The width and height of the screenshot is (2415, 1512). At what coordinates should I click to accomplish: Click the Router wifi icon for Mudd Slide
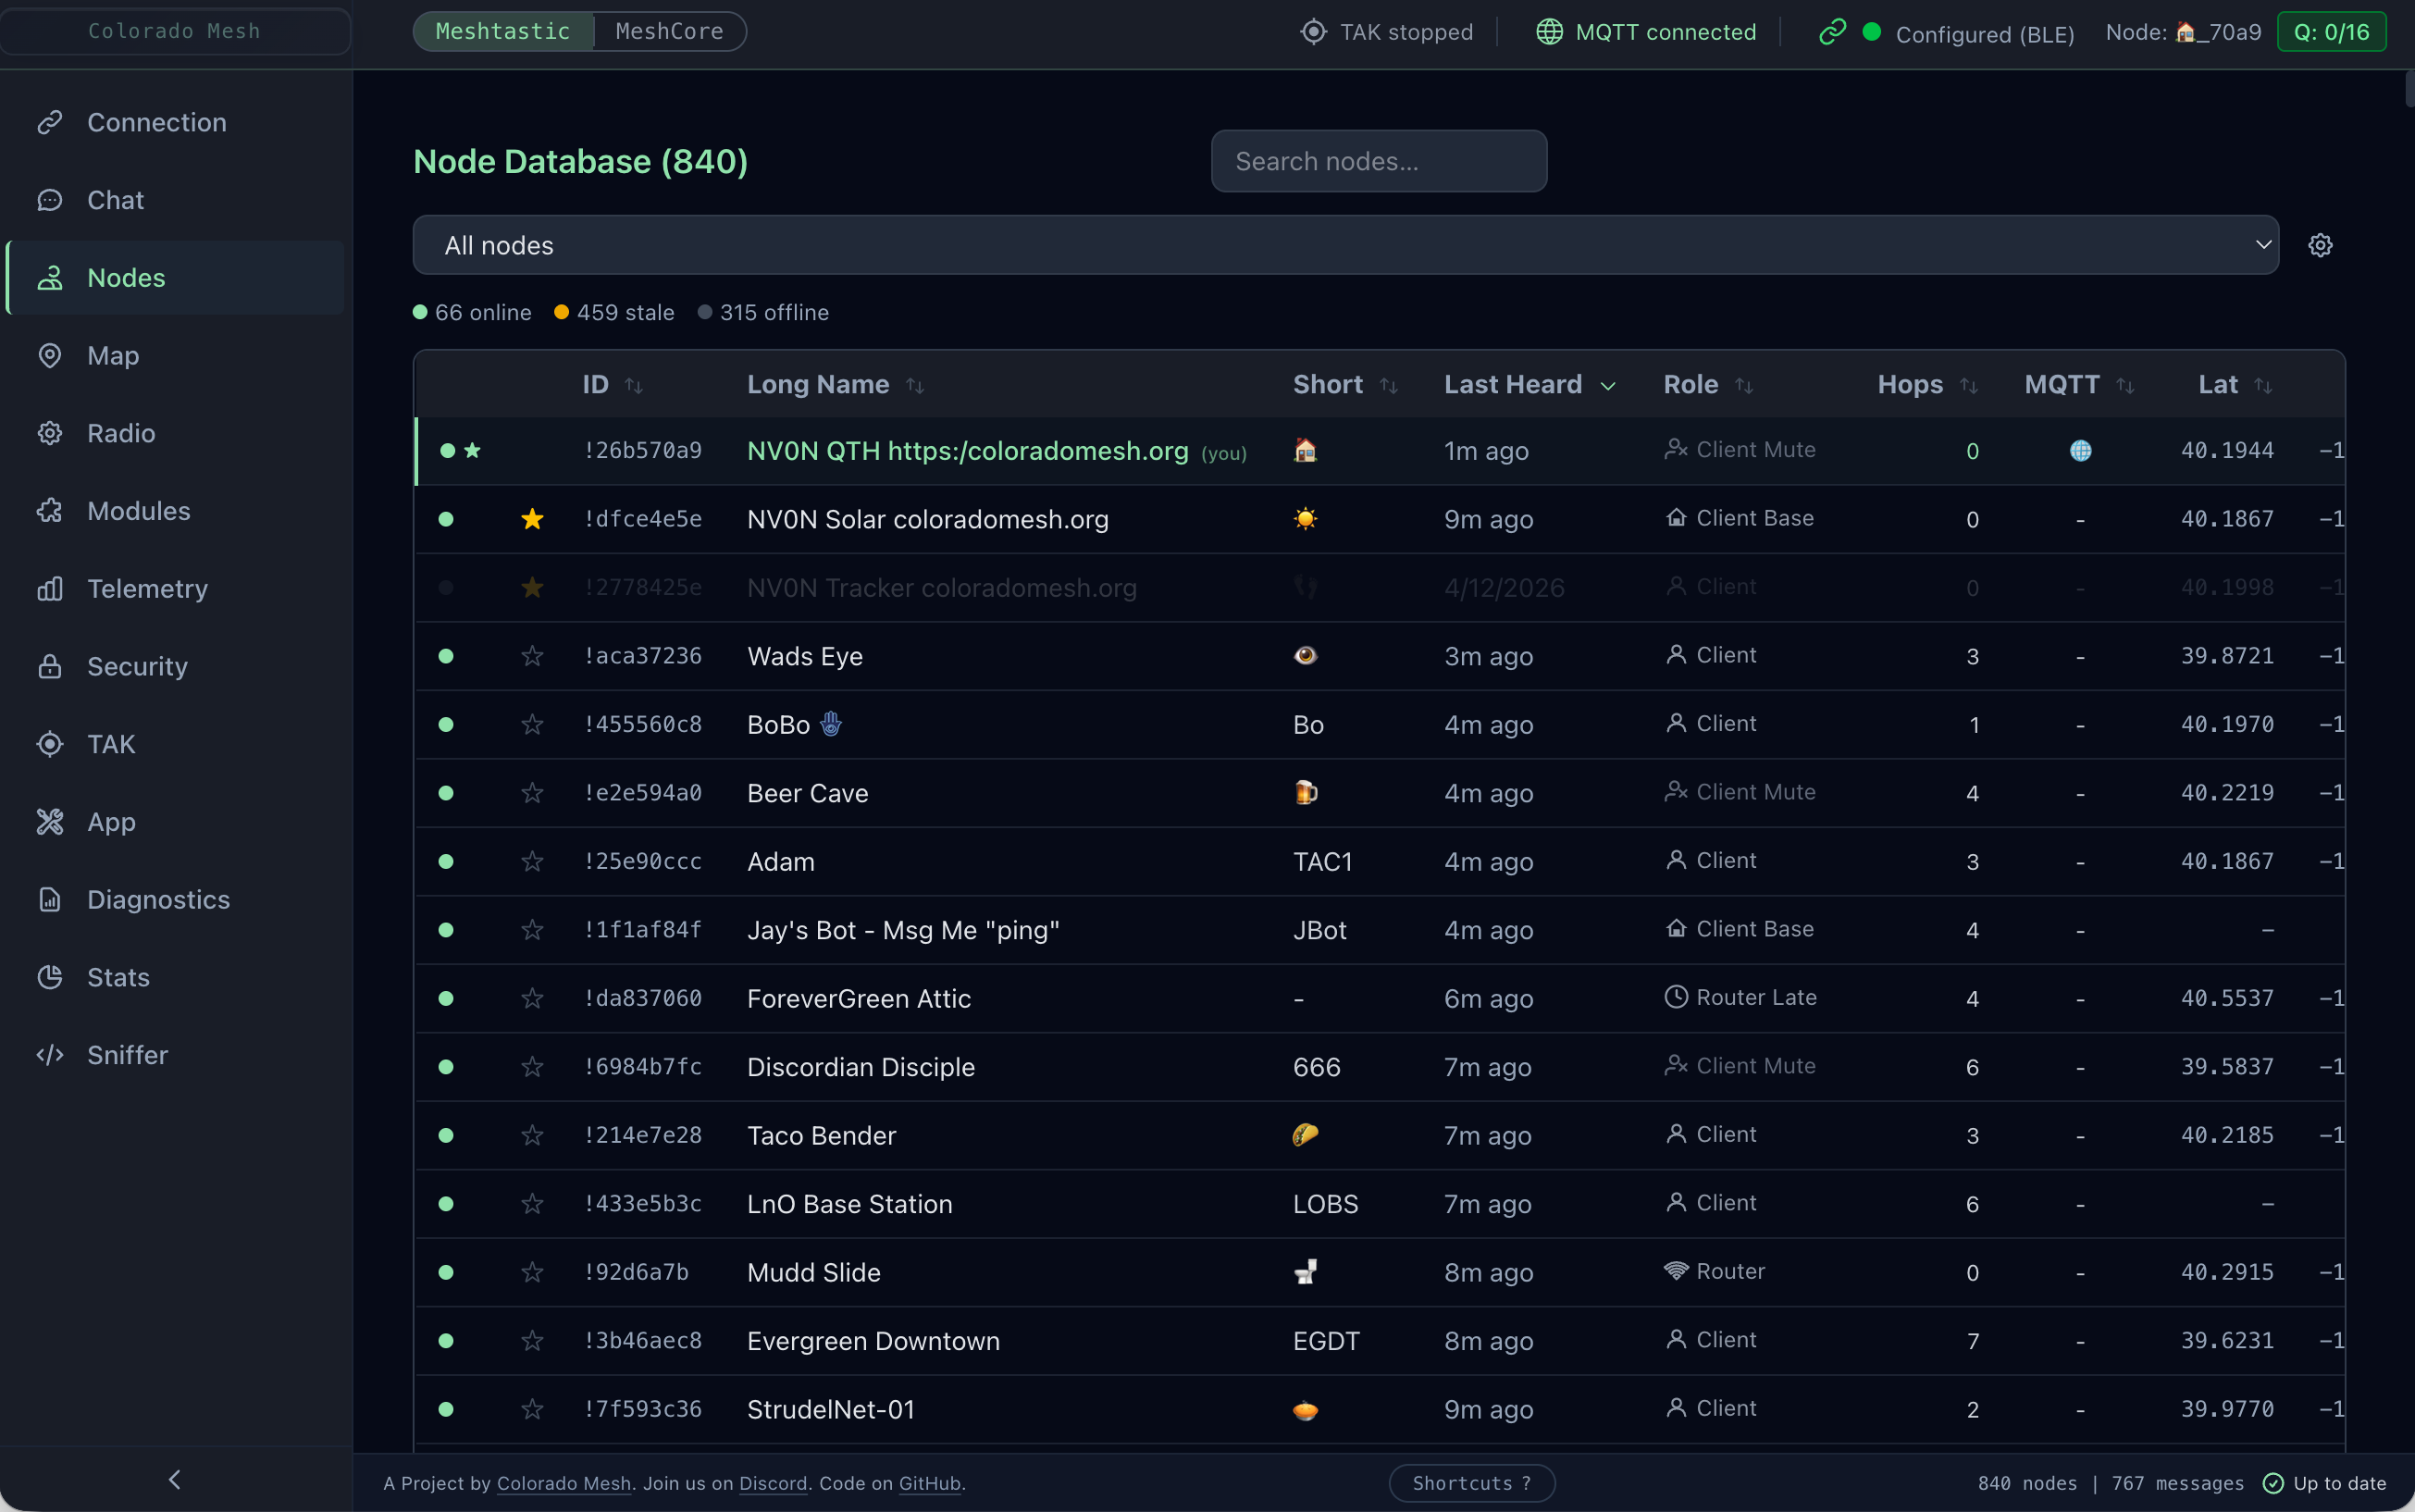click(x=1676, y=1271)
